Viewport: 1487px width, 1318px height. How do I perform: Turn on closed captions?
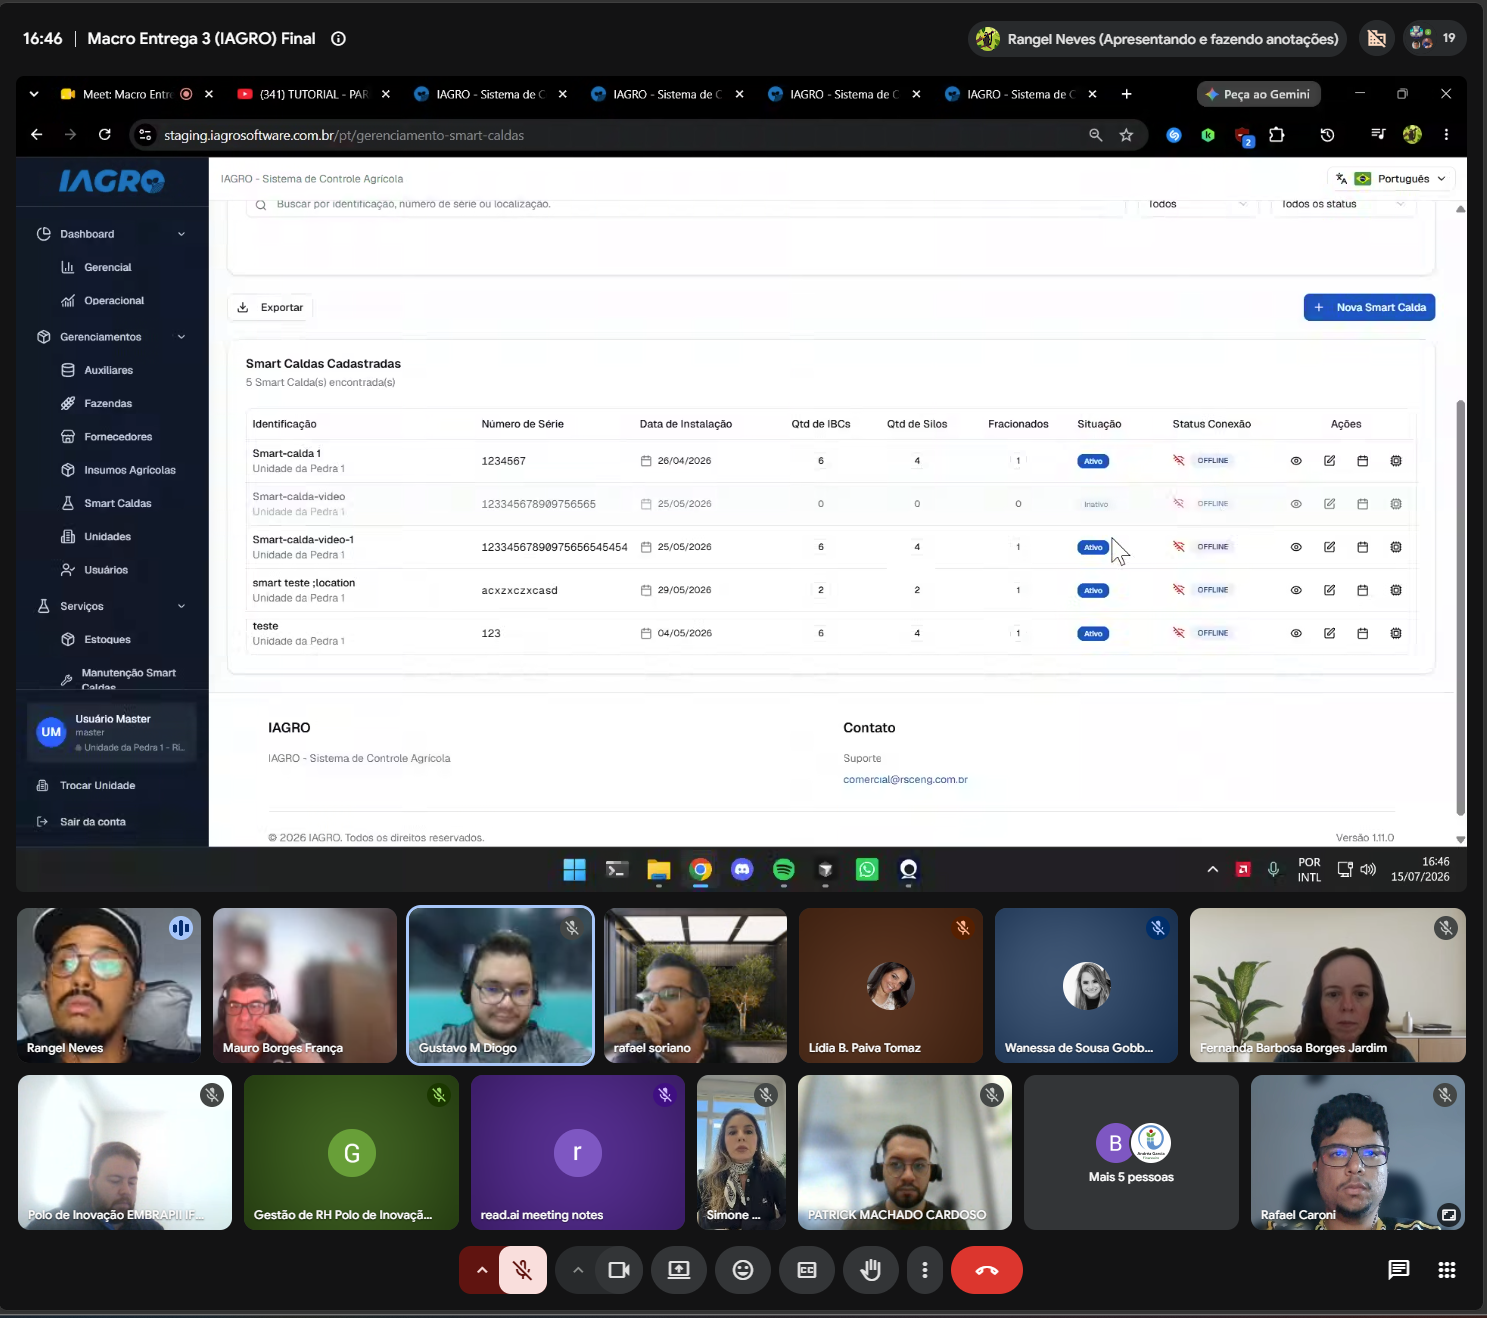(807, 1270)
